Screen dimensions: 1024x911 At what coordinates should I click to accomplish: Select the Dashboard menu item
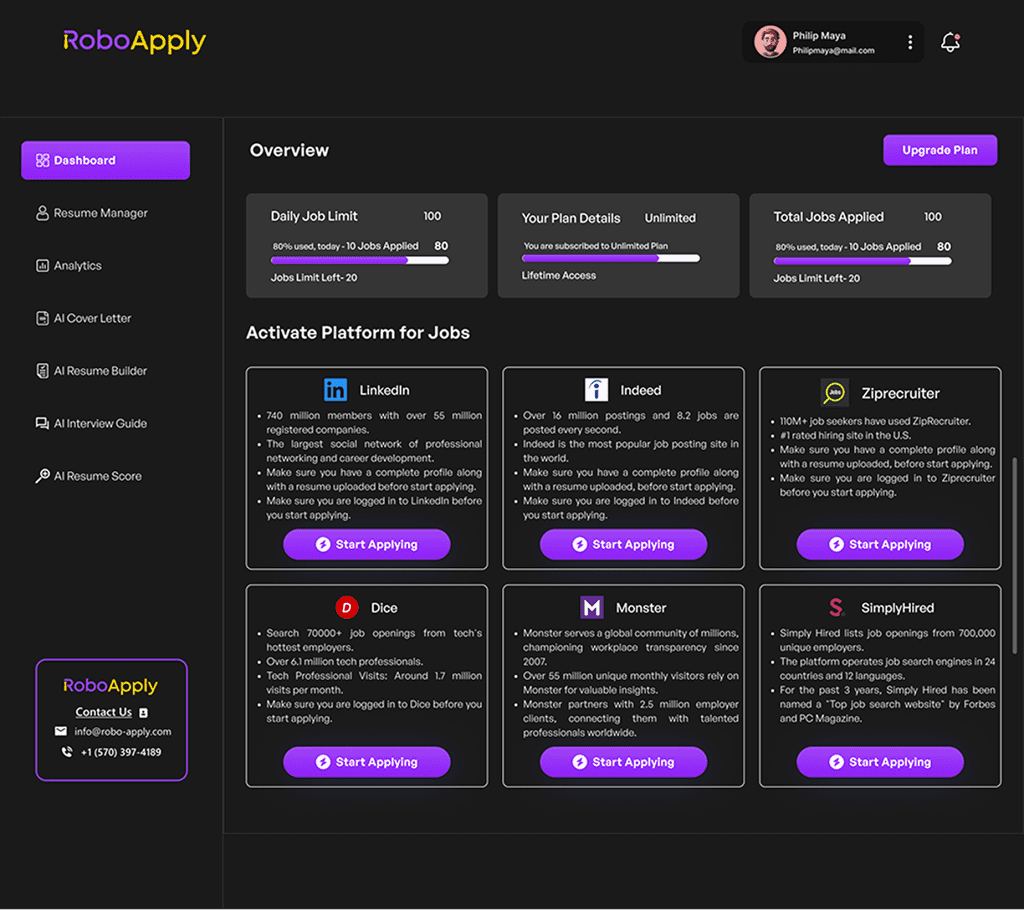106,161
